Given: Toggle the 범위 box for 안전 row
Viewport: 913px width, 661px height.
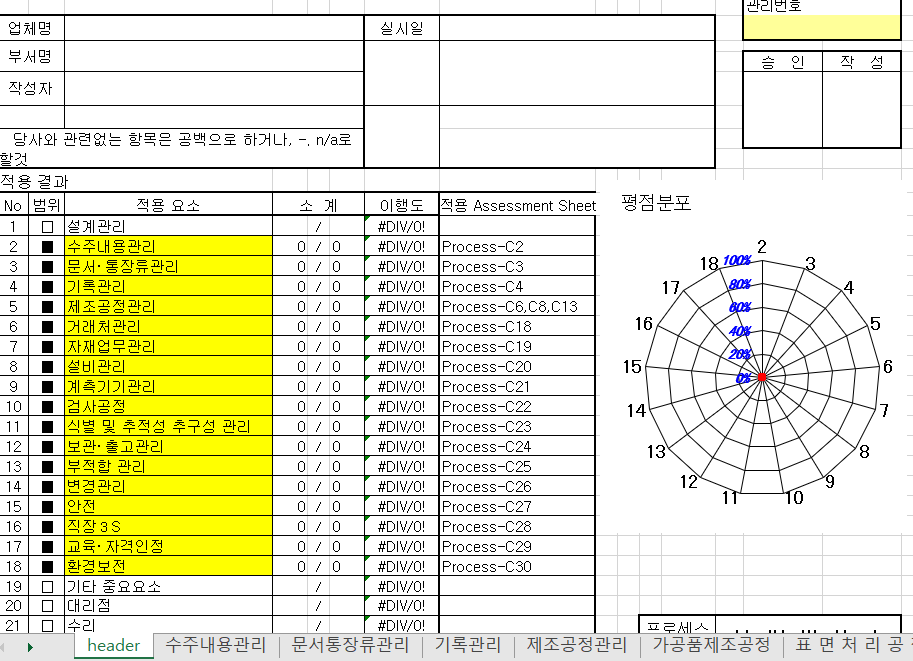Looking at the screenshot, I should pyautogui.click(x=47, y=507).
